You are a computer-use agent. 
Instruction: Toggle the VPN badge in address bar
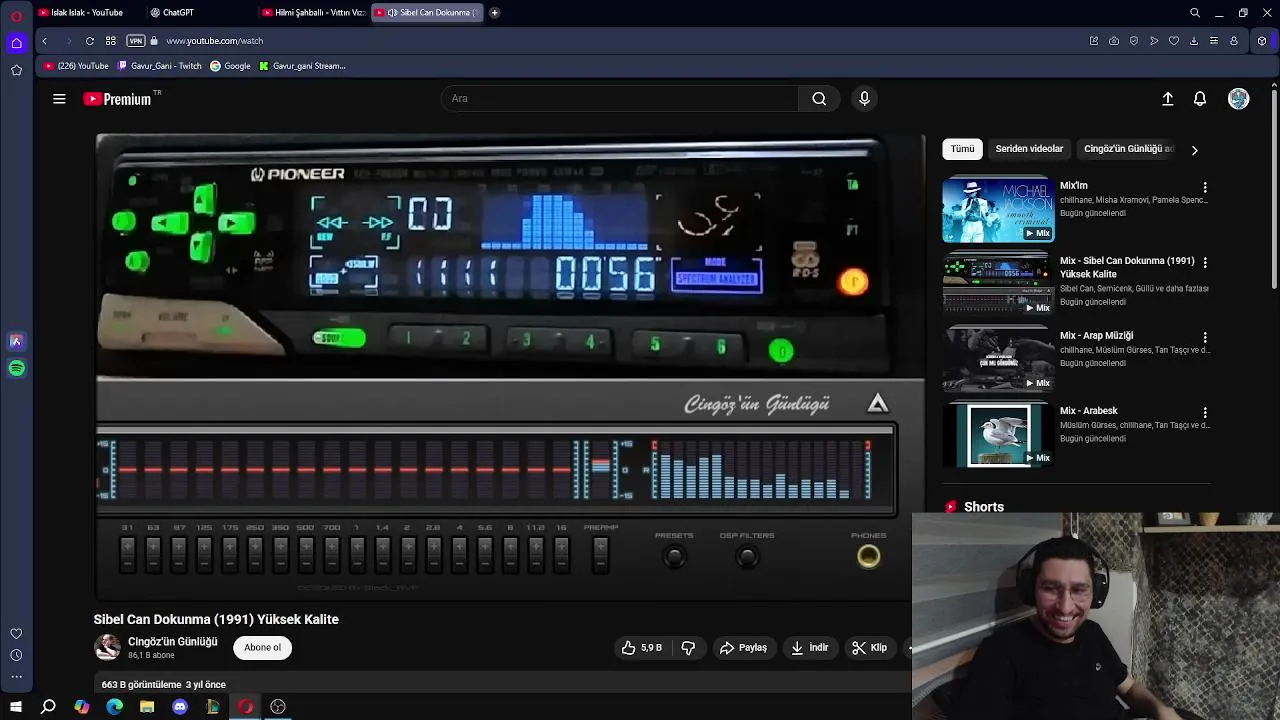(x=136, y=41)
